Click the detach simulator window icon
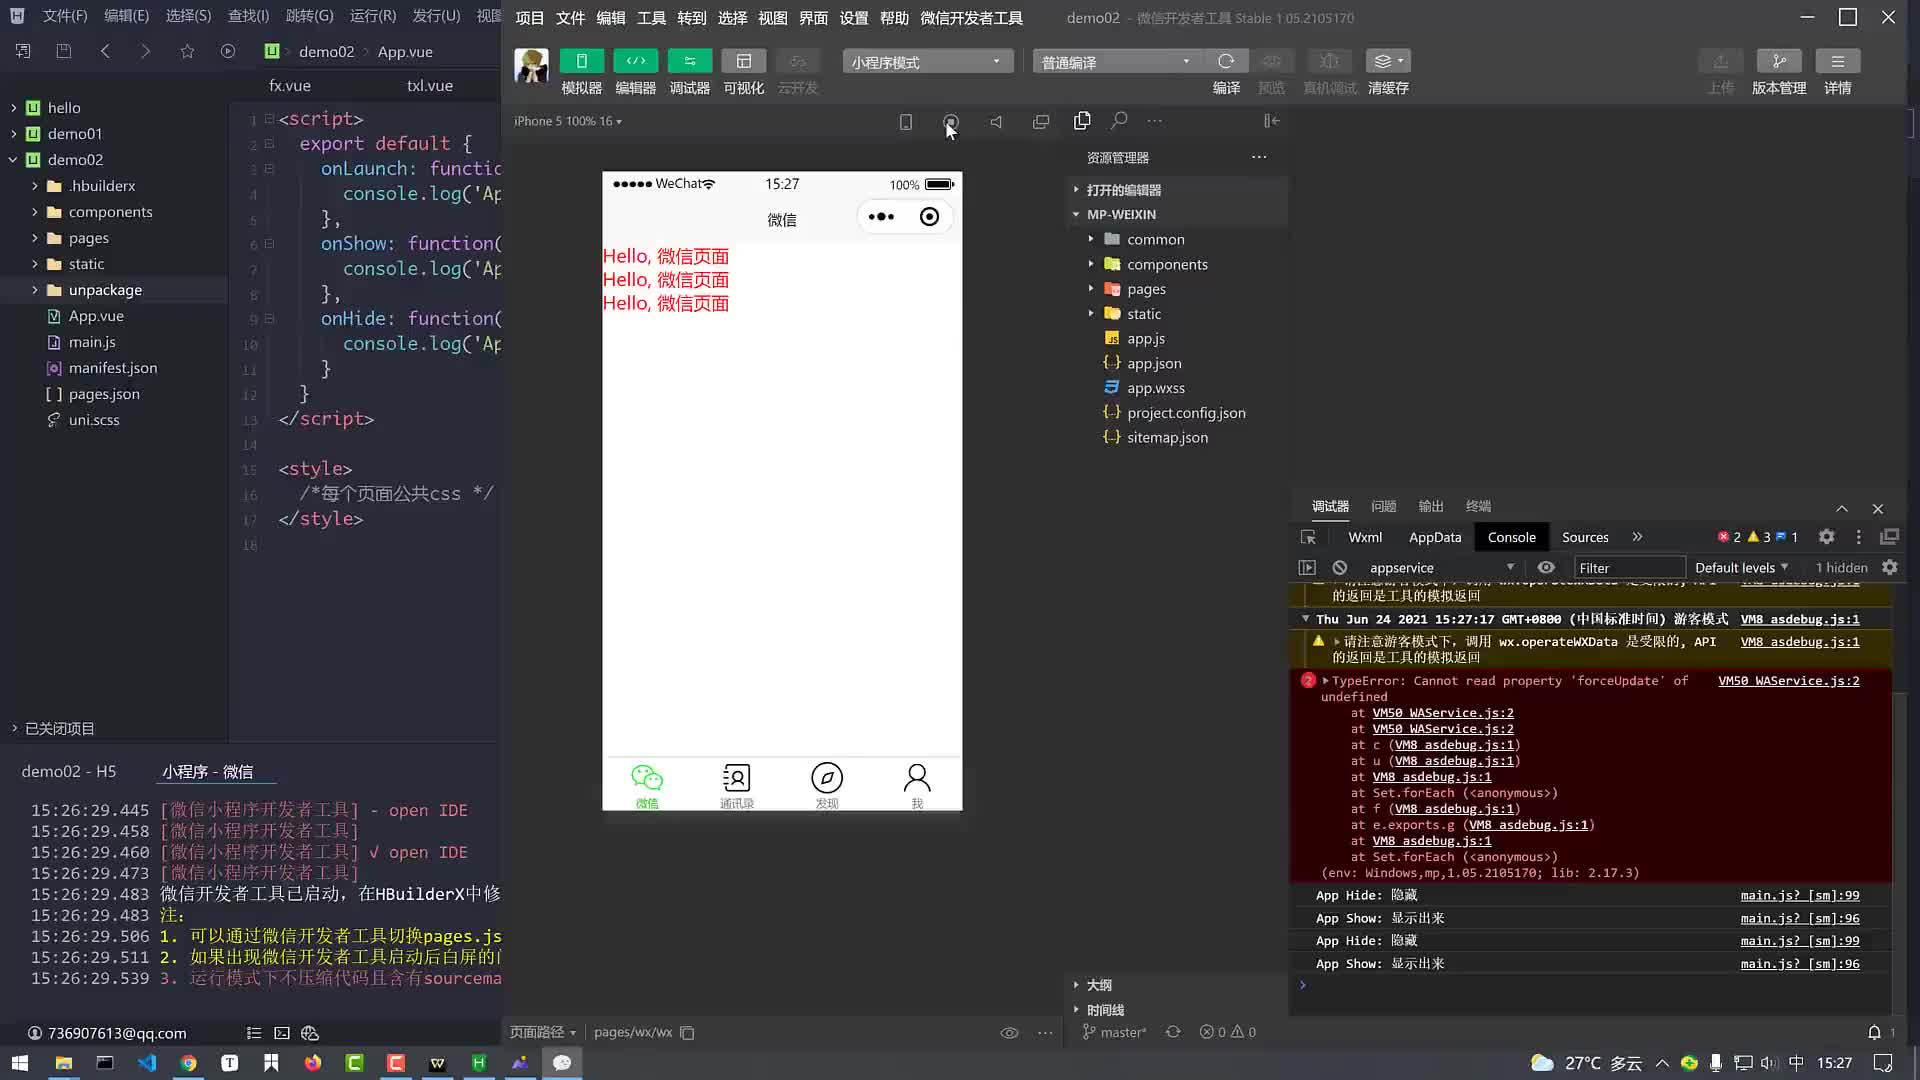The height and width of the screenshot is (1080, 1920). tap(1041, 121)
